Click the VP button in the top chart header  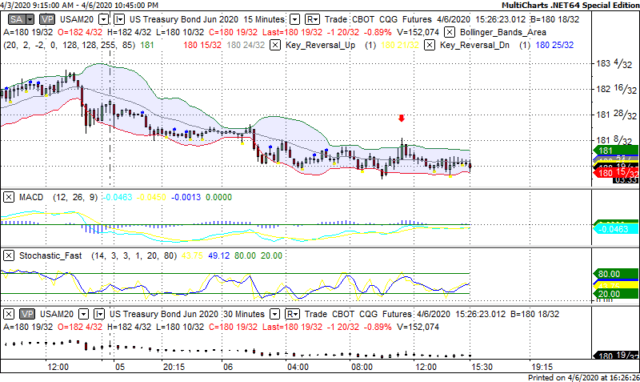pyautogui.click(x=47, y=19)
